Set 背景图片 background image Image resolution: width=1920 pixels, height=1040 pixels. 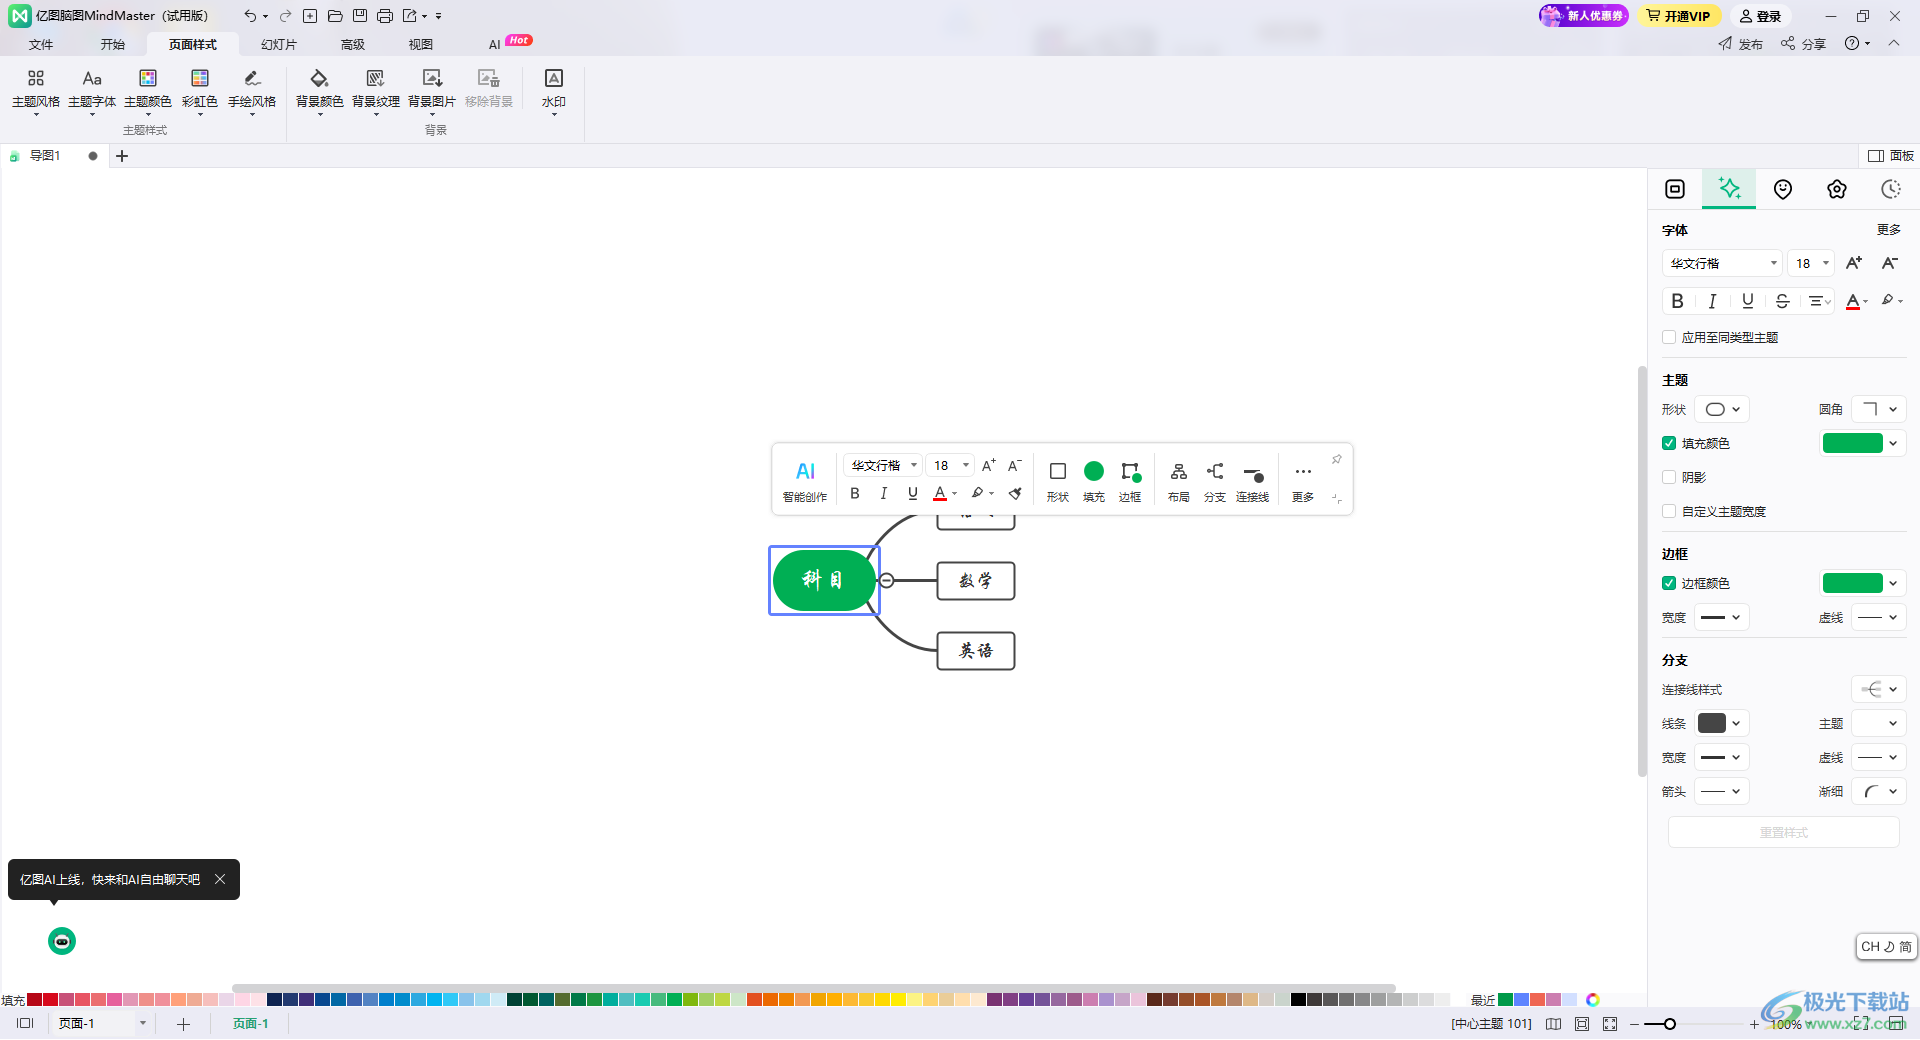(432, 90)
